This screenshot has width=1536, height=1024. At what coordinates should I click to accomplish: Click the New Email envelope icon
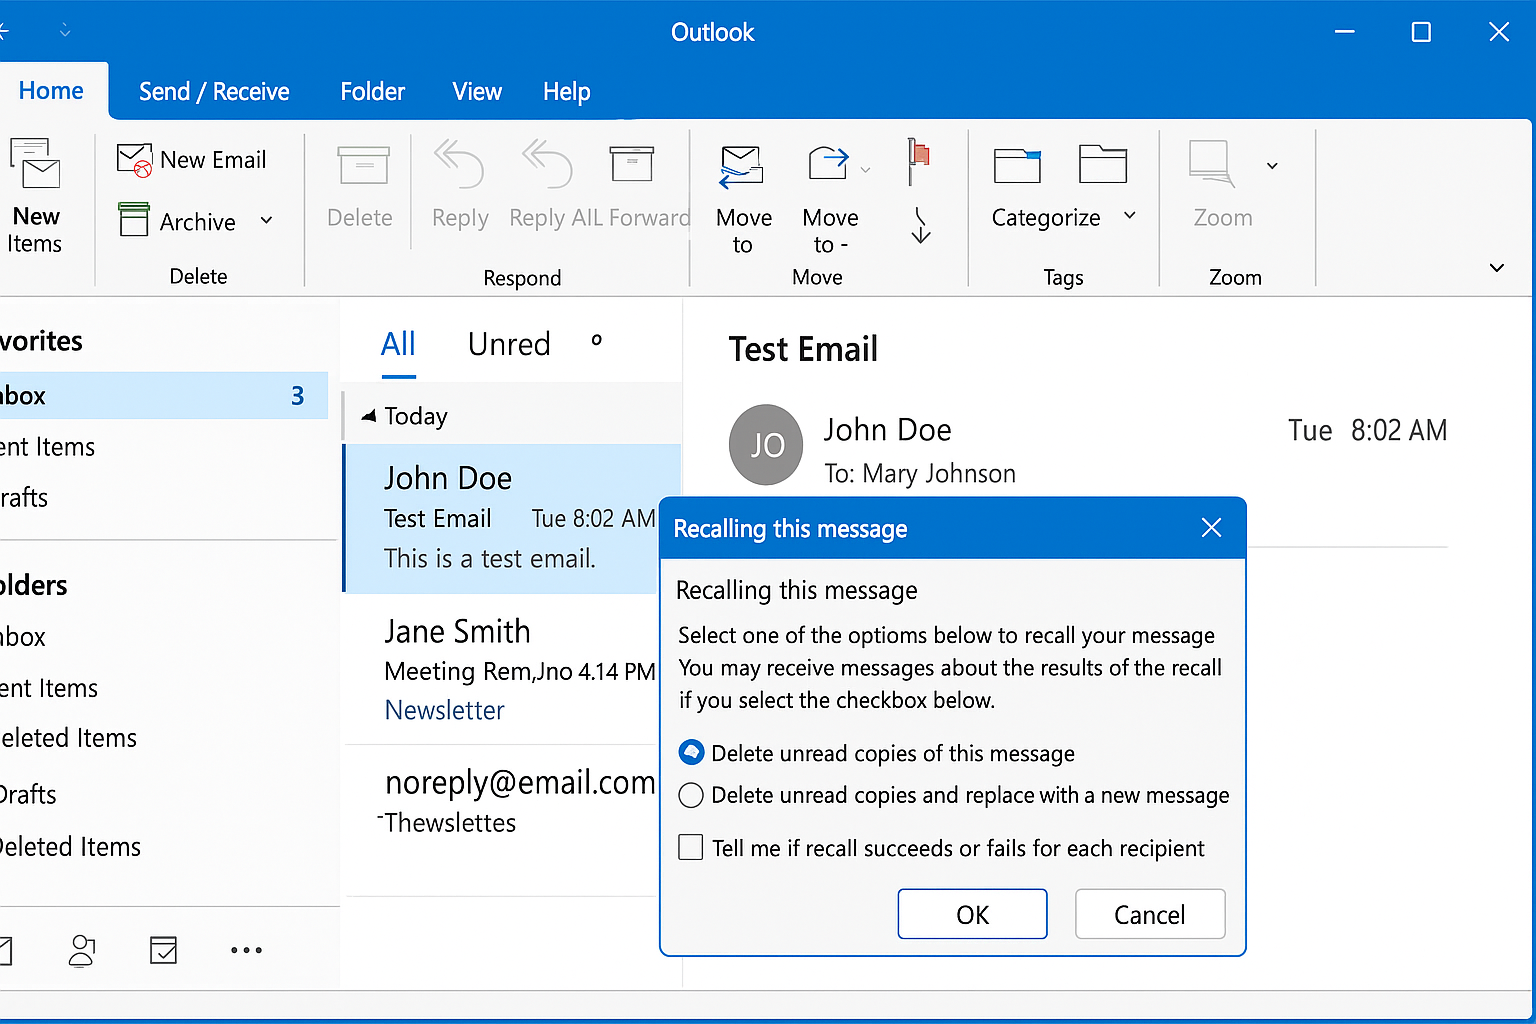point(134,160)
